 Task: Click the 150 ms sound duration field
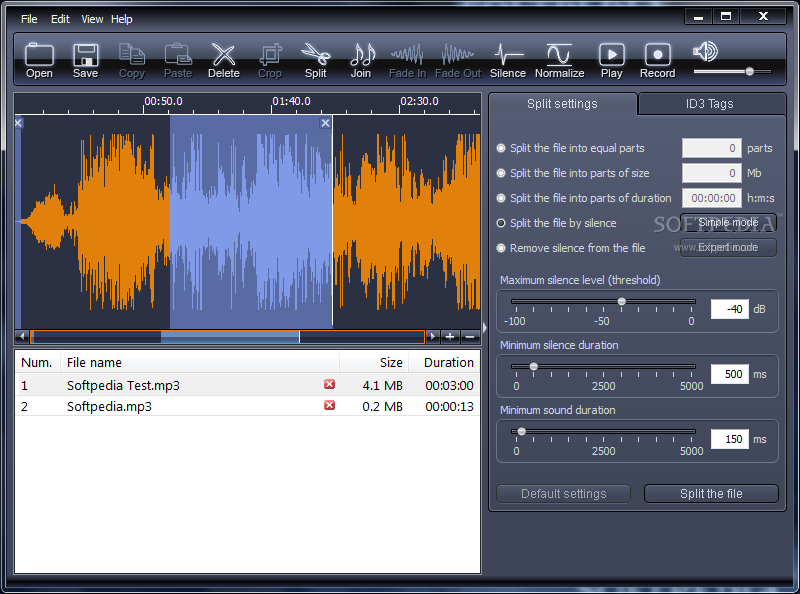click(730, 439)
